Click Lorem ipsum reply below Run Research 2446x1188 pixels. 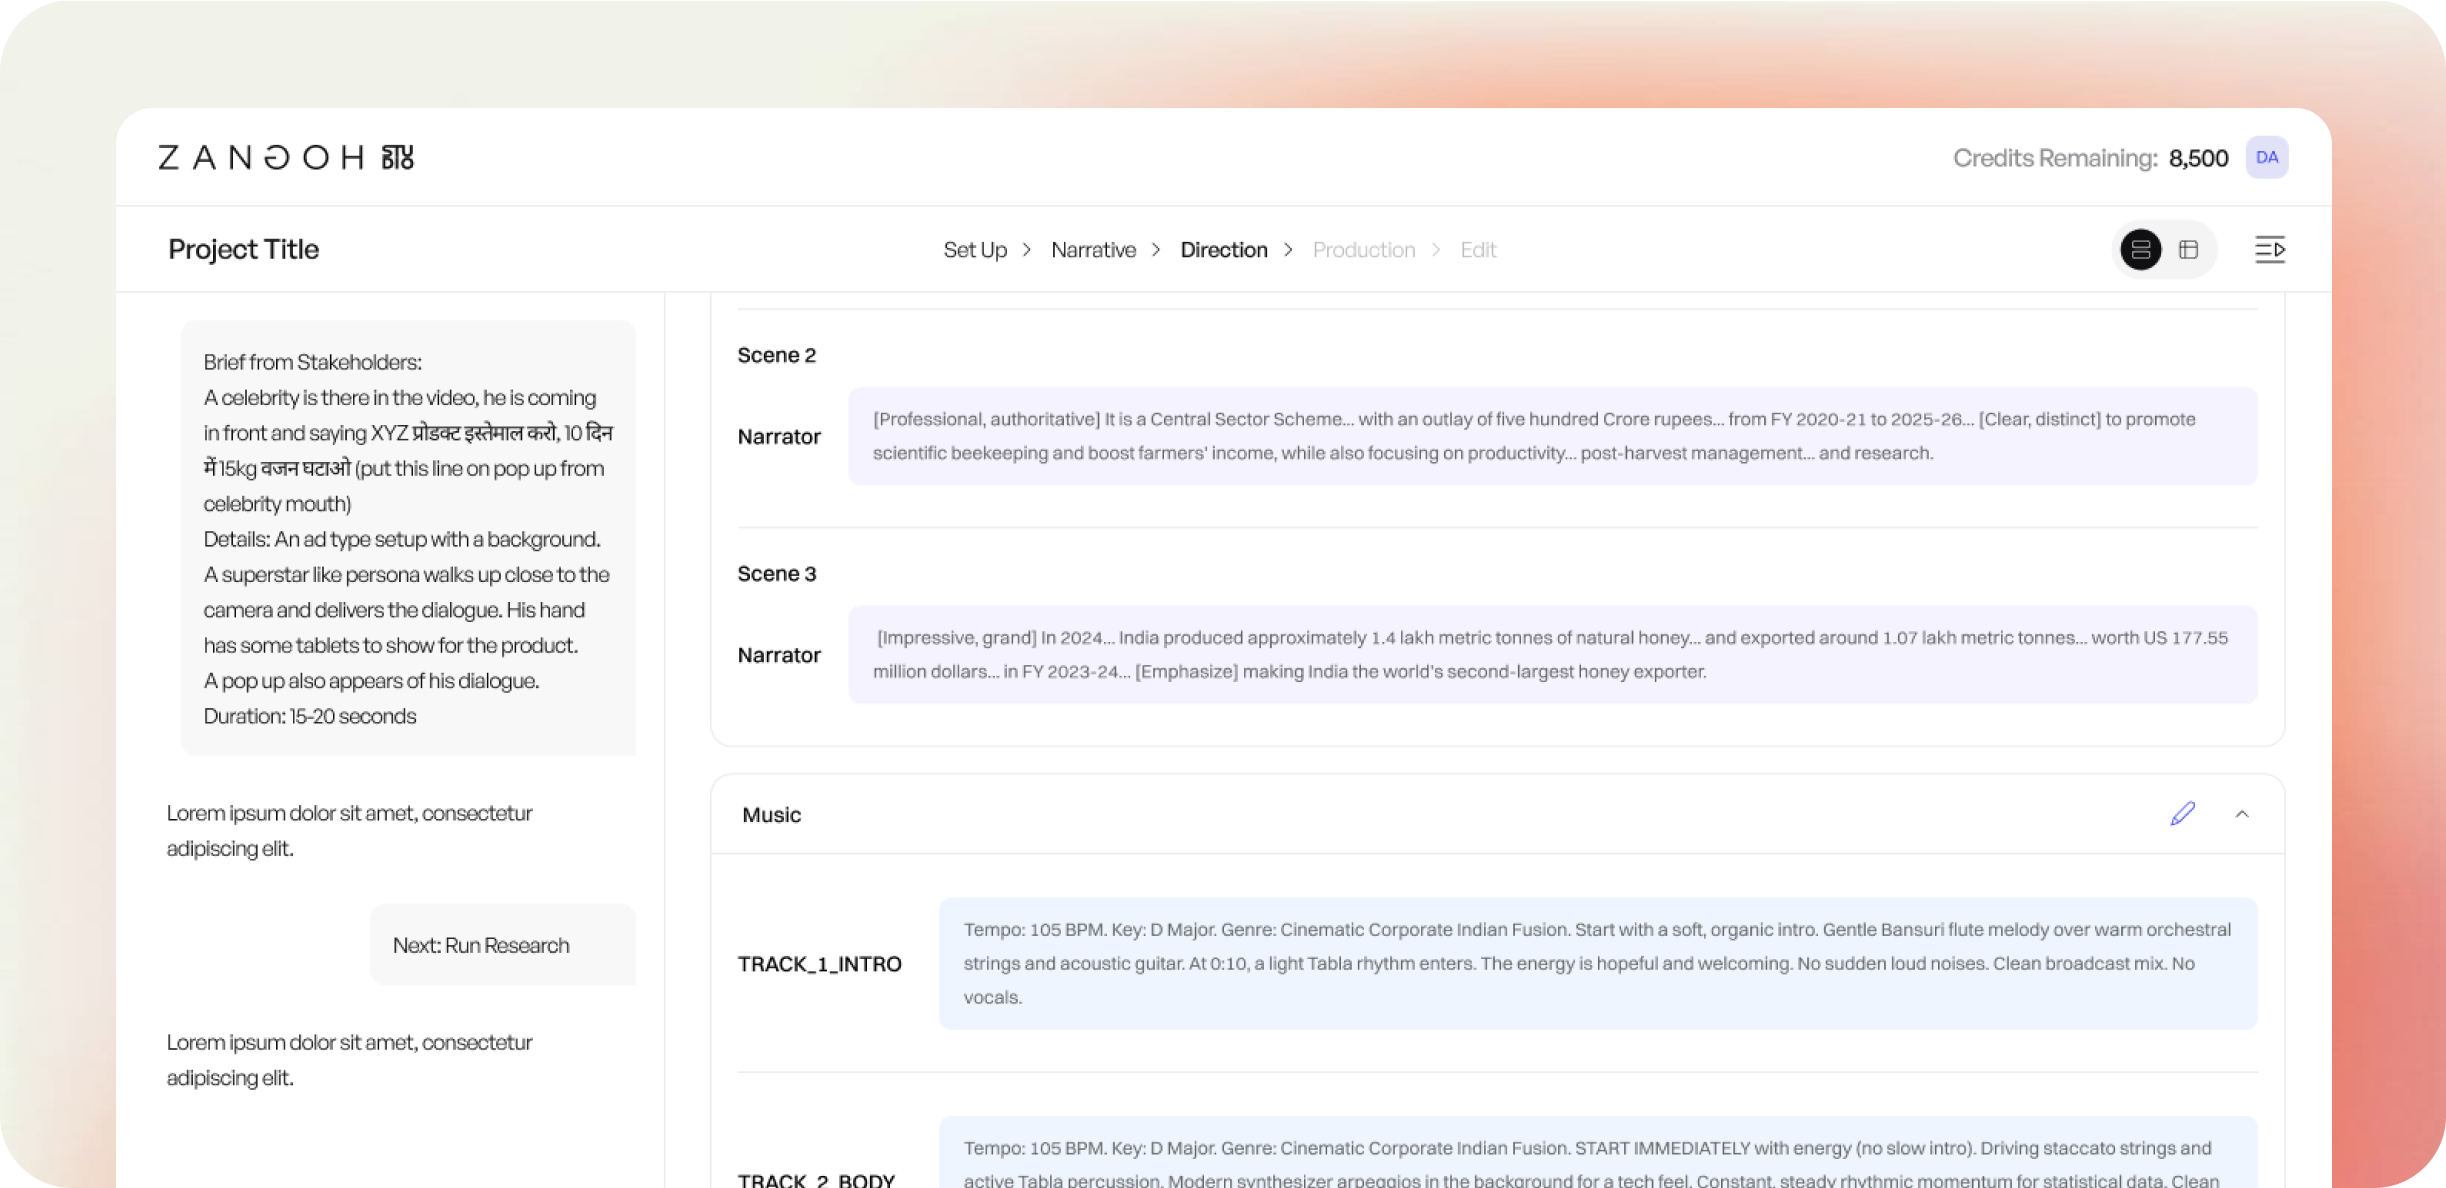[349, 1059]
